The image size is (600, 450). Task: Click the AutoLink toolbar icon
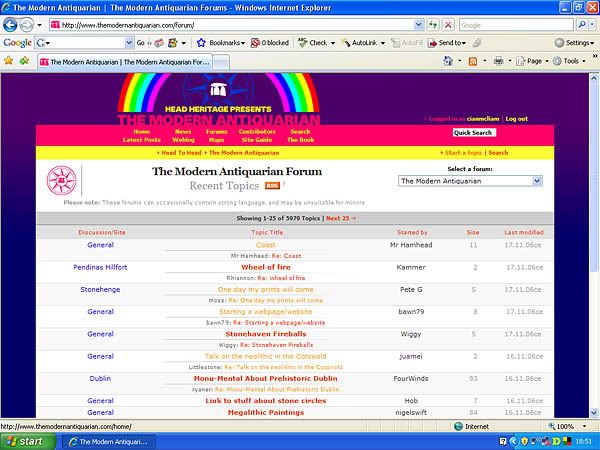click(x=346, y=43)
